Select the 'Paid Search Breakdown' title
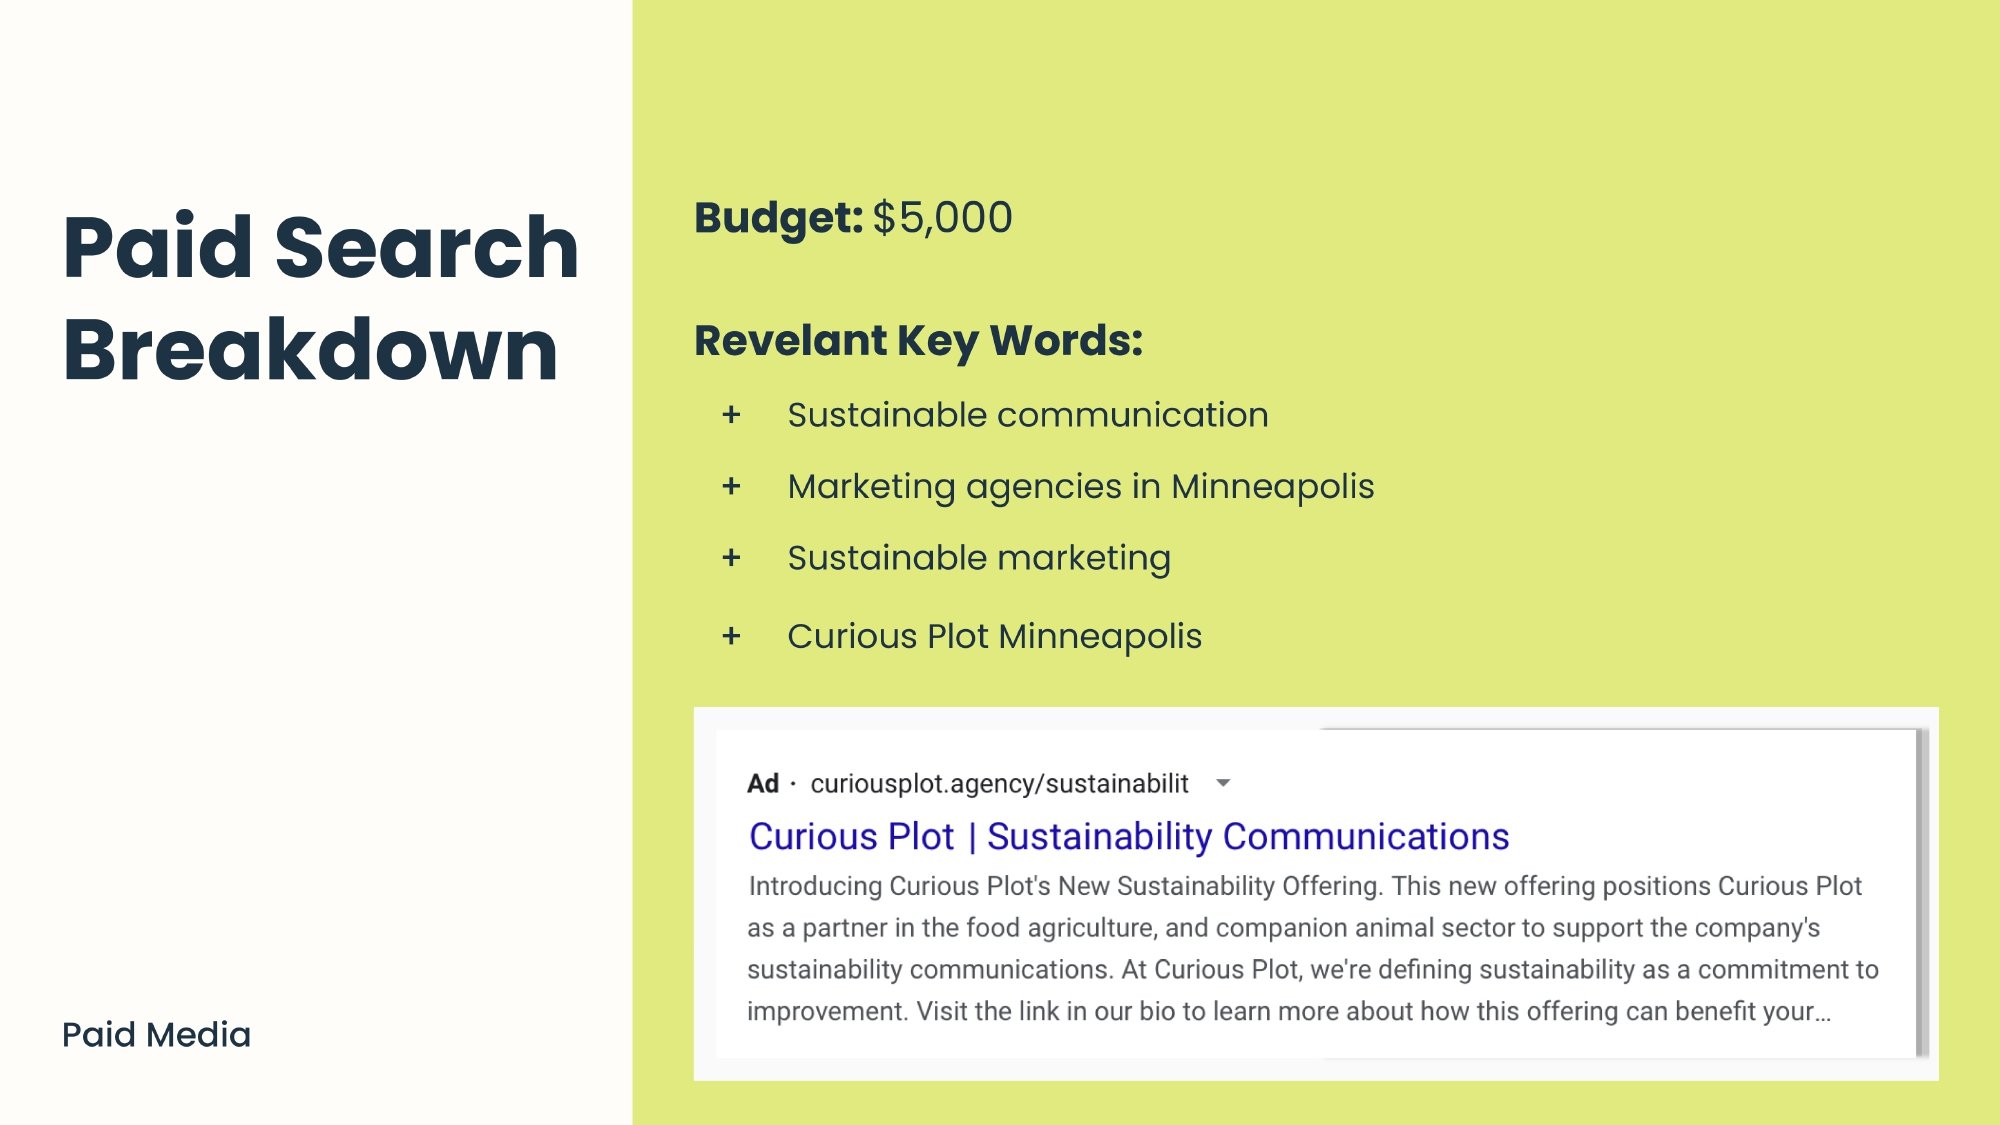Screen dimensions: 2000x1125 (x=321, y=297)
